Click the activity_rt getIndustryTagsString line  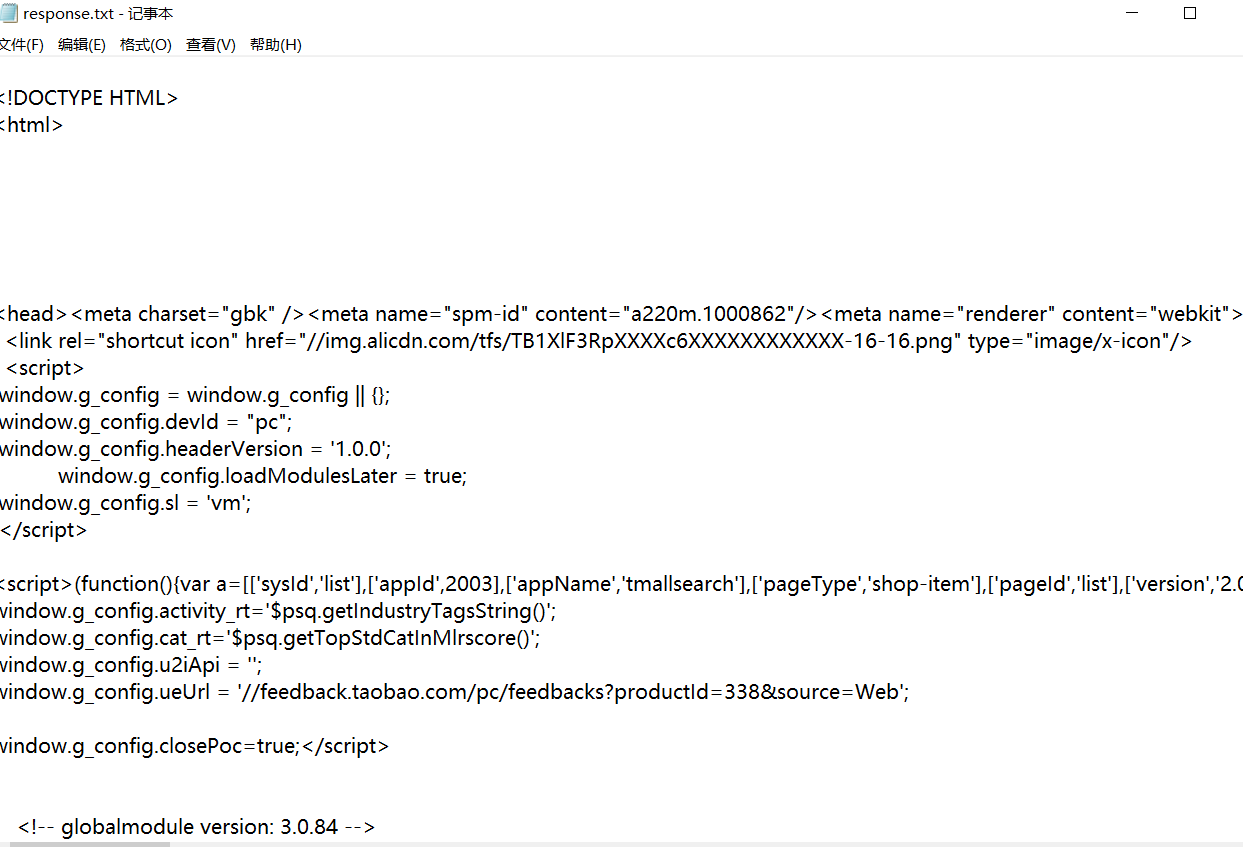click(278, 611)
